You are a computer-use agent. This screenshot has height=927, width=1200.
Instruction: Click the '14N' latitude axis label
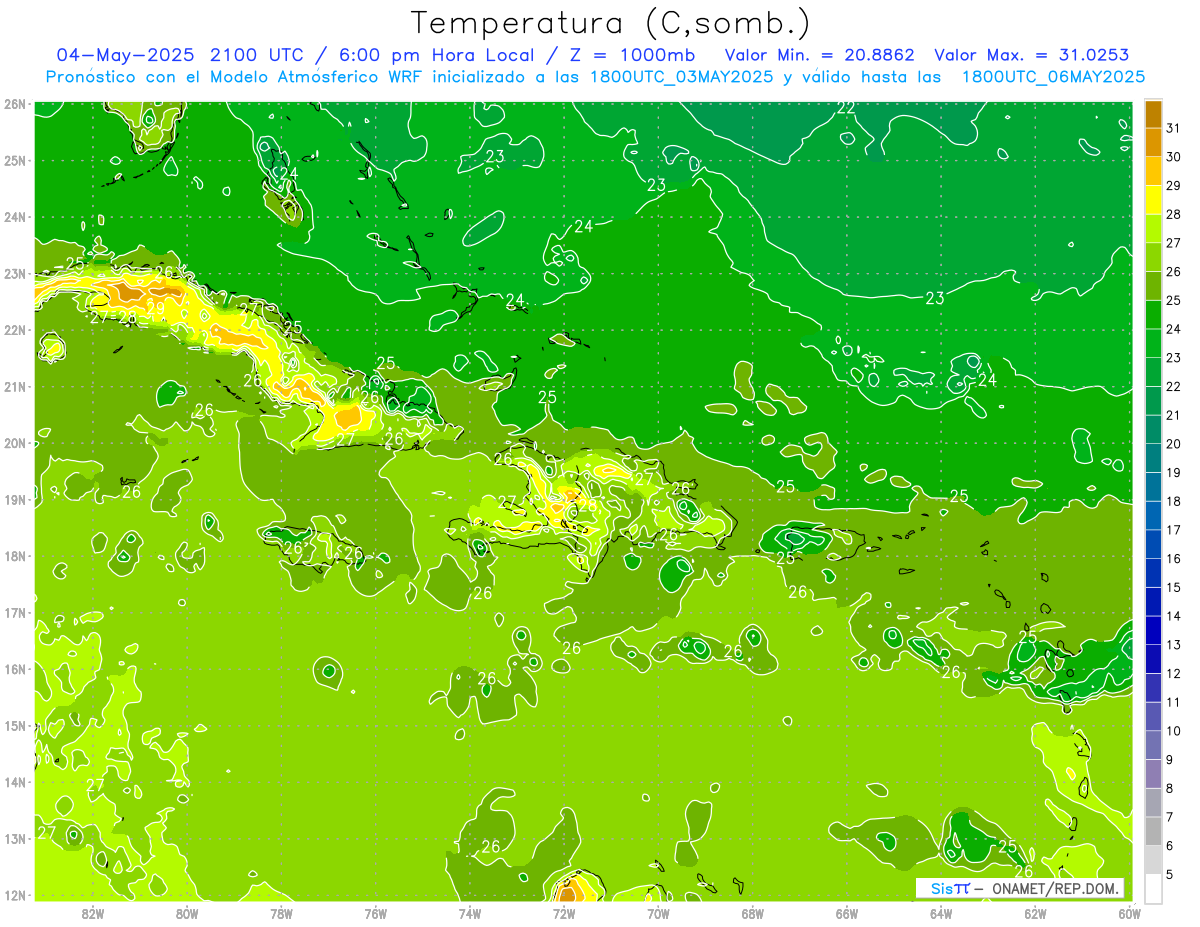coord(14,782)
